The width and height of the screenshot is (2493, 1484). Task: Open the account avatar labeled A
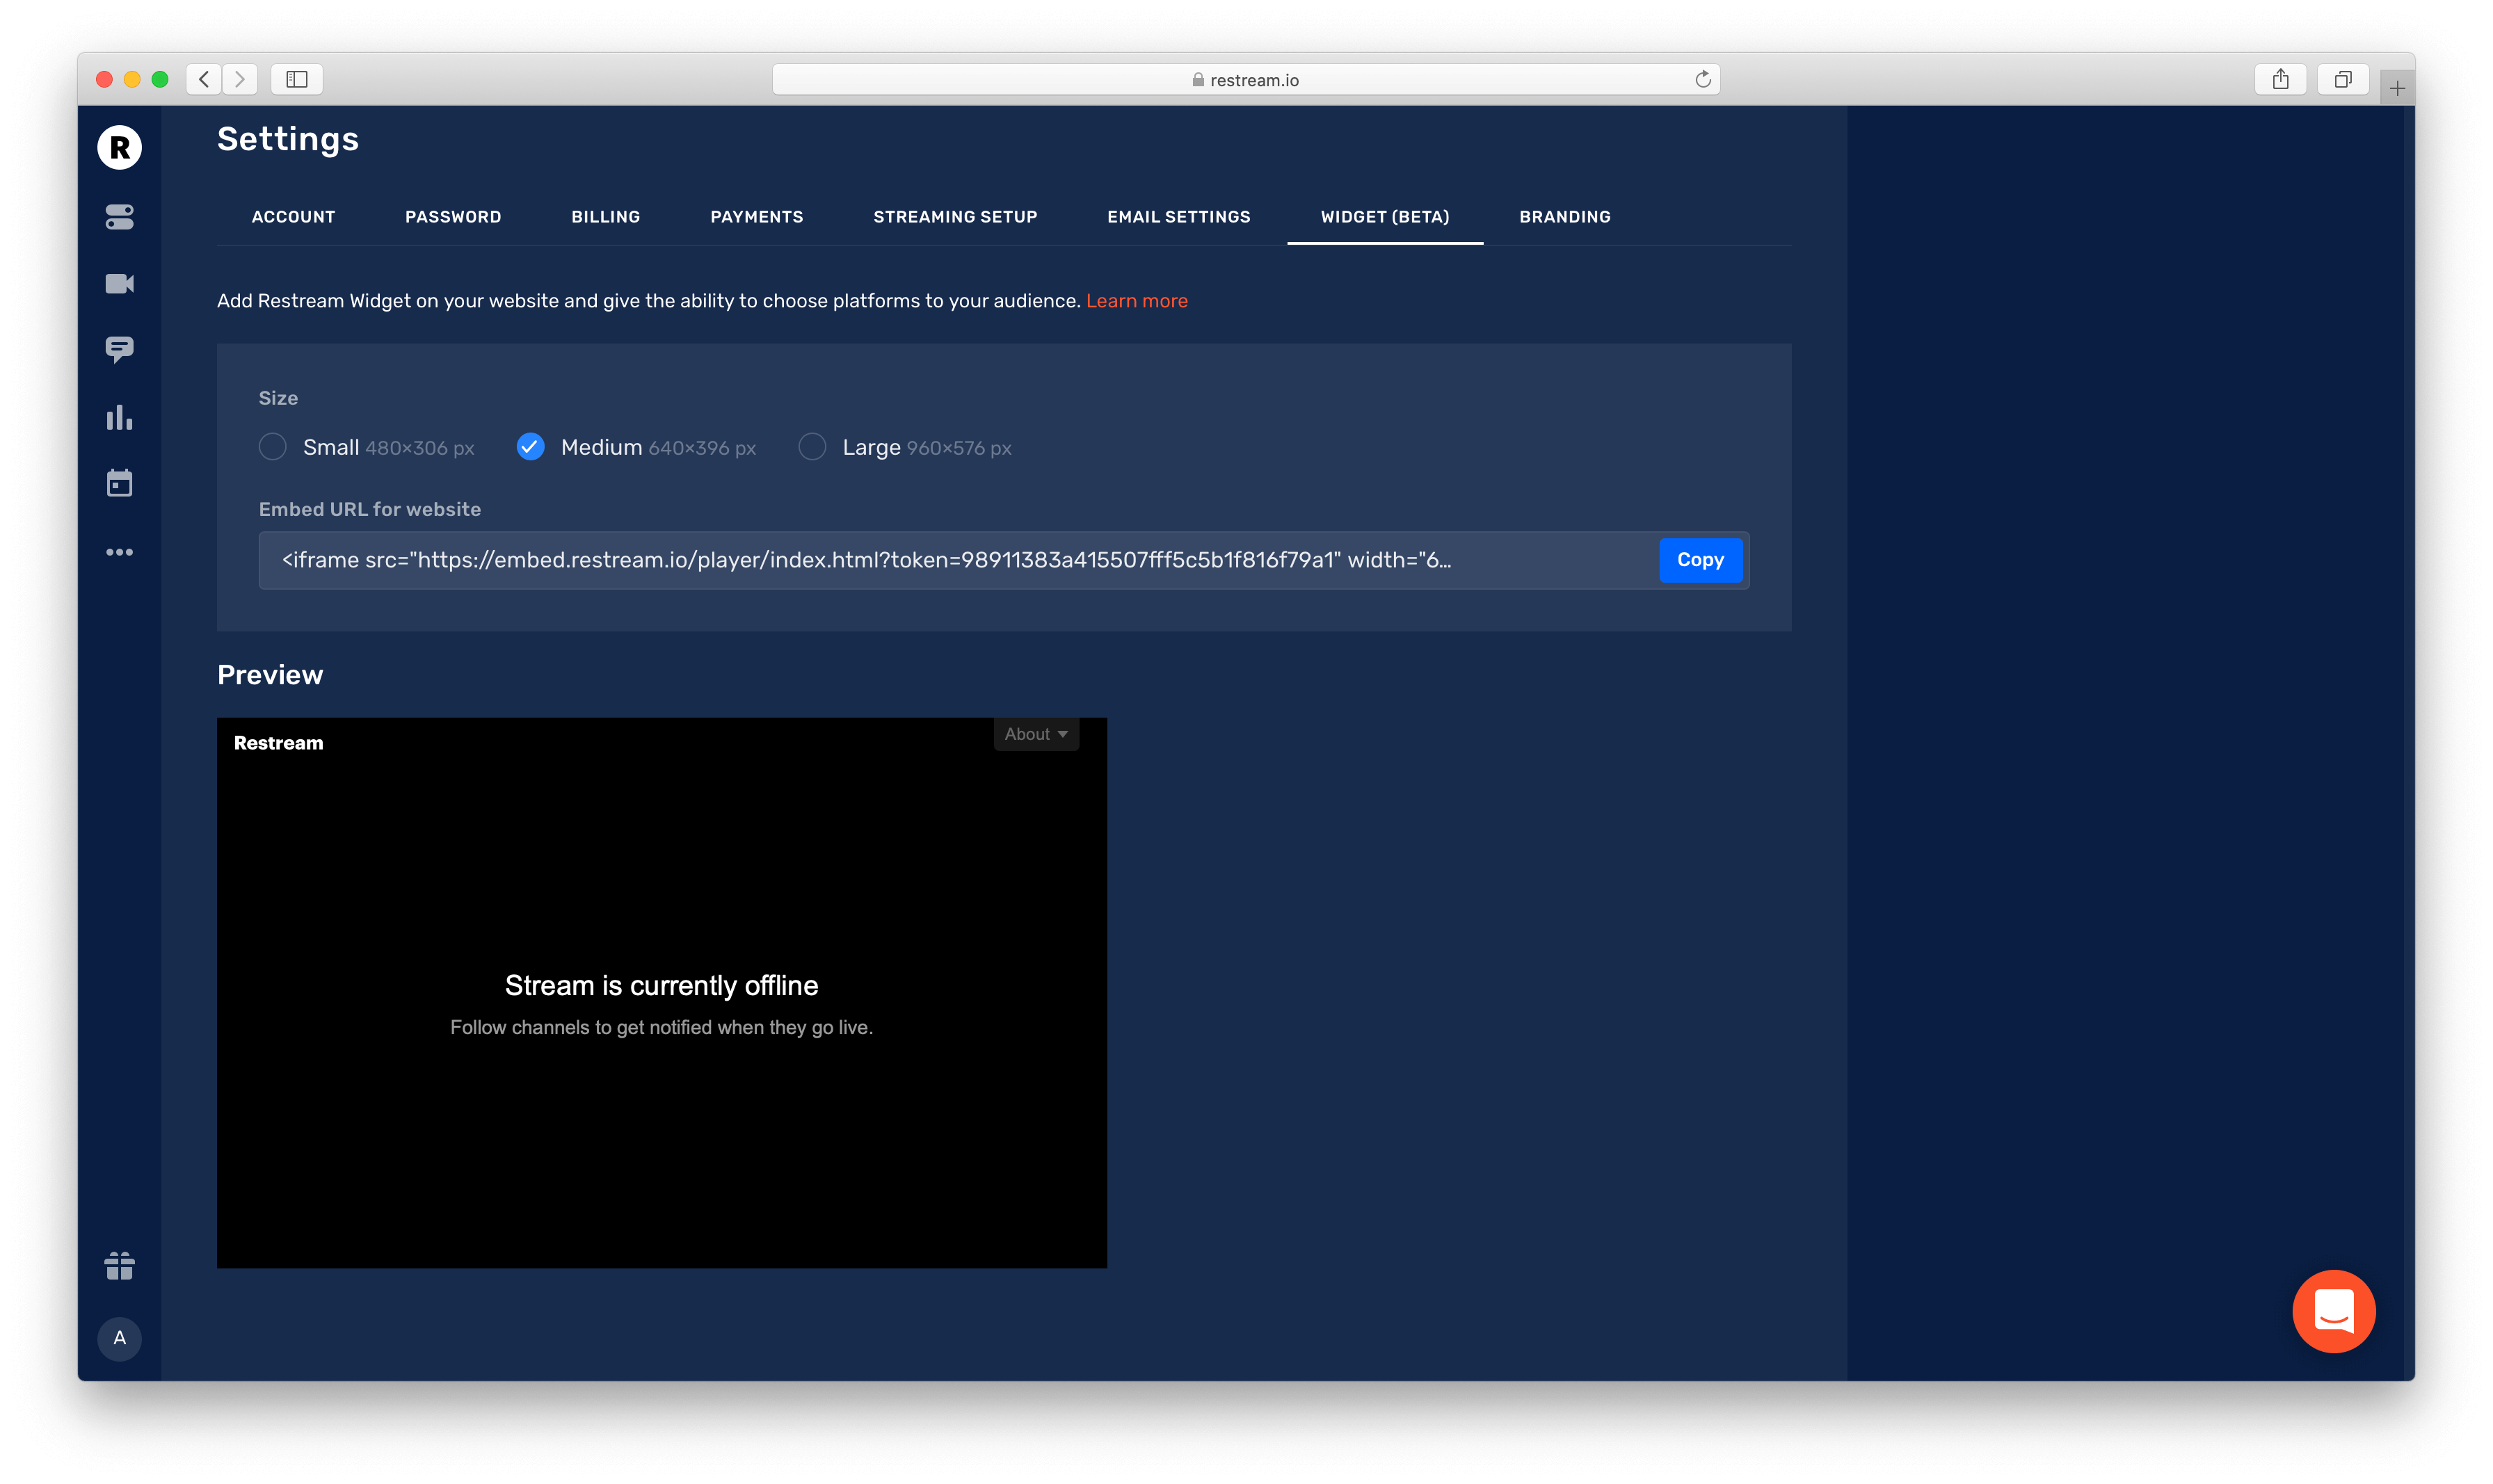click(x=119, y=1338)
